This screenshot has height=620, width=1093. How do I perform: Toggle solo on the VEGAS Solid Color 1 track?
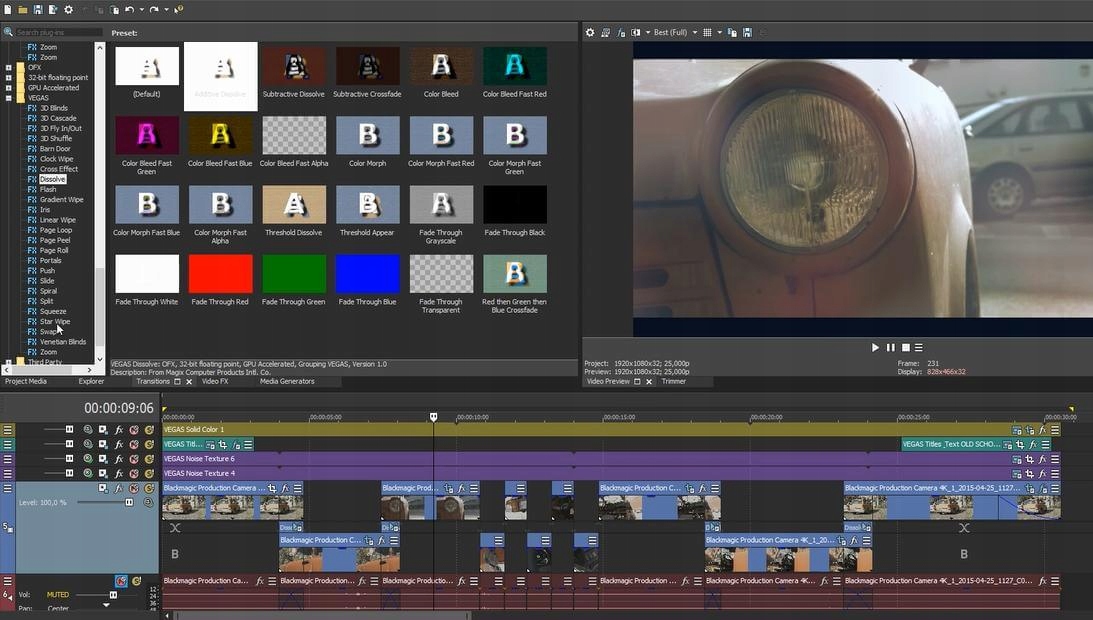tap(149, 430)
